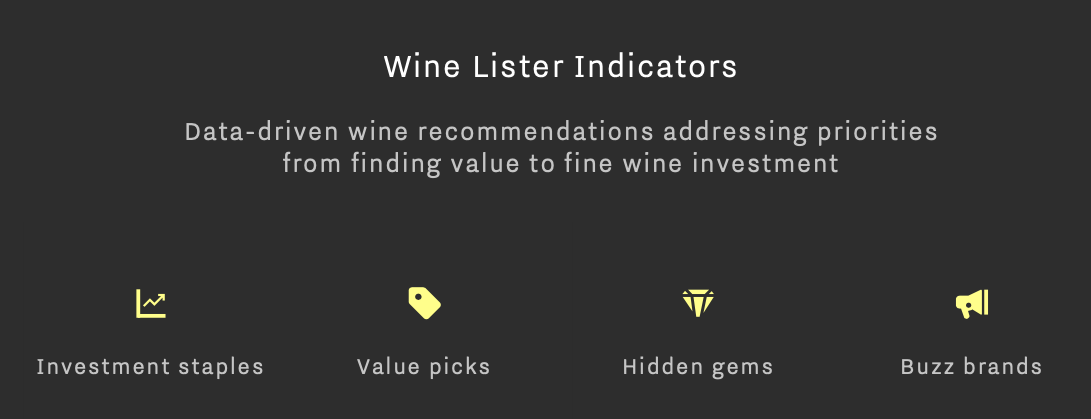The image size is (1091, 419).
Task: Click the Wine Lister Indicators heading
Action: [560, 67]
